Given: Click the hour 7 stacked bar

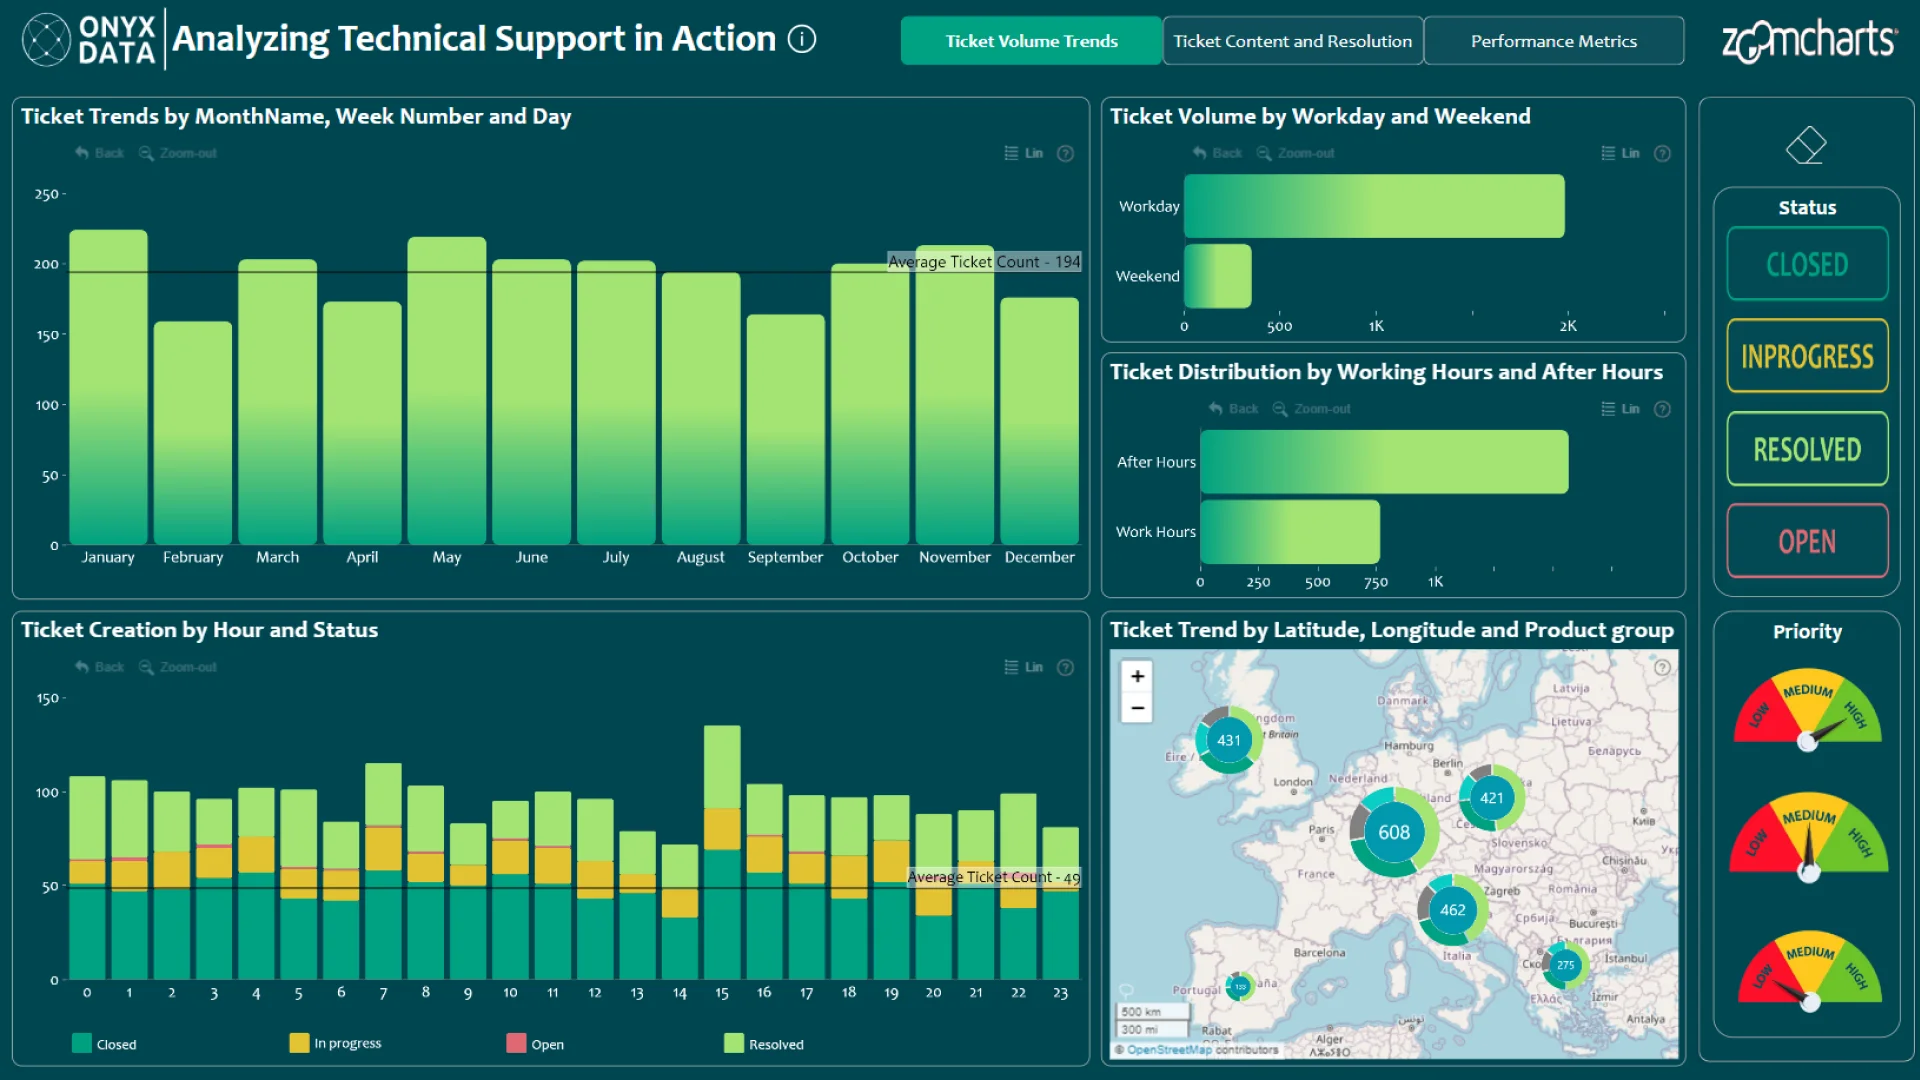Looking at the screenshot, I should tap(383, 871).
